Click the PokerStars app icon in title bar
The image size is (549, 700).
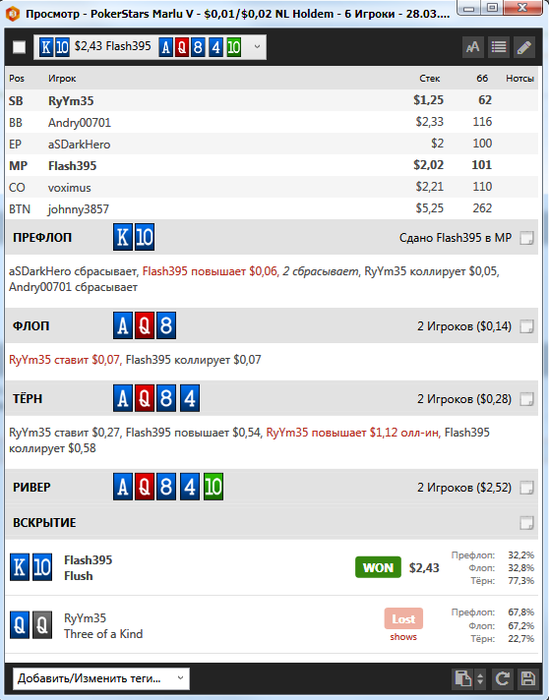[x=12, y=14]
